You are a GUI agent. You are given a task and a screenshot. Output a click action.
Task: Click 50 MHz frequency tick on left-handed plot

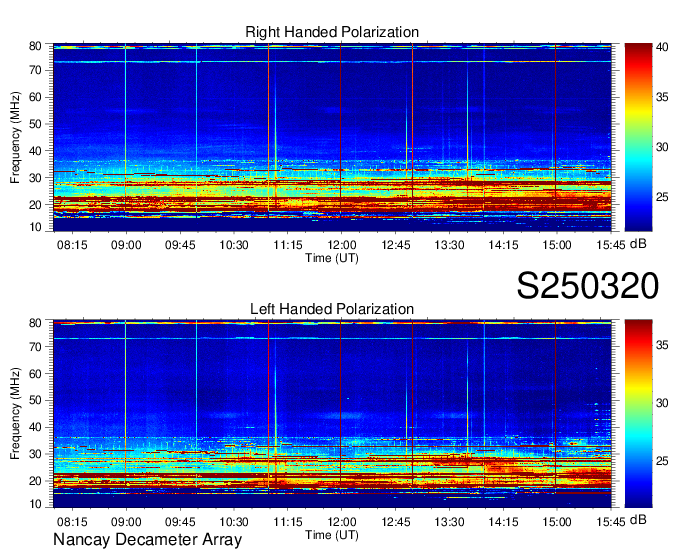(35, 400)
